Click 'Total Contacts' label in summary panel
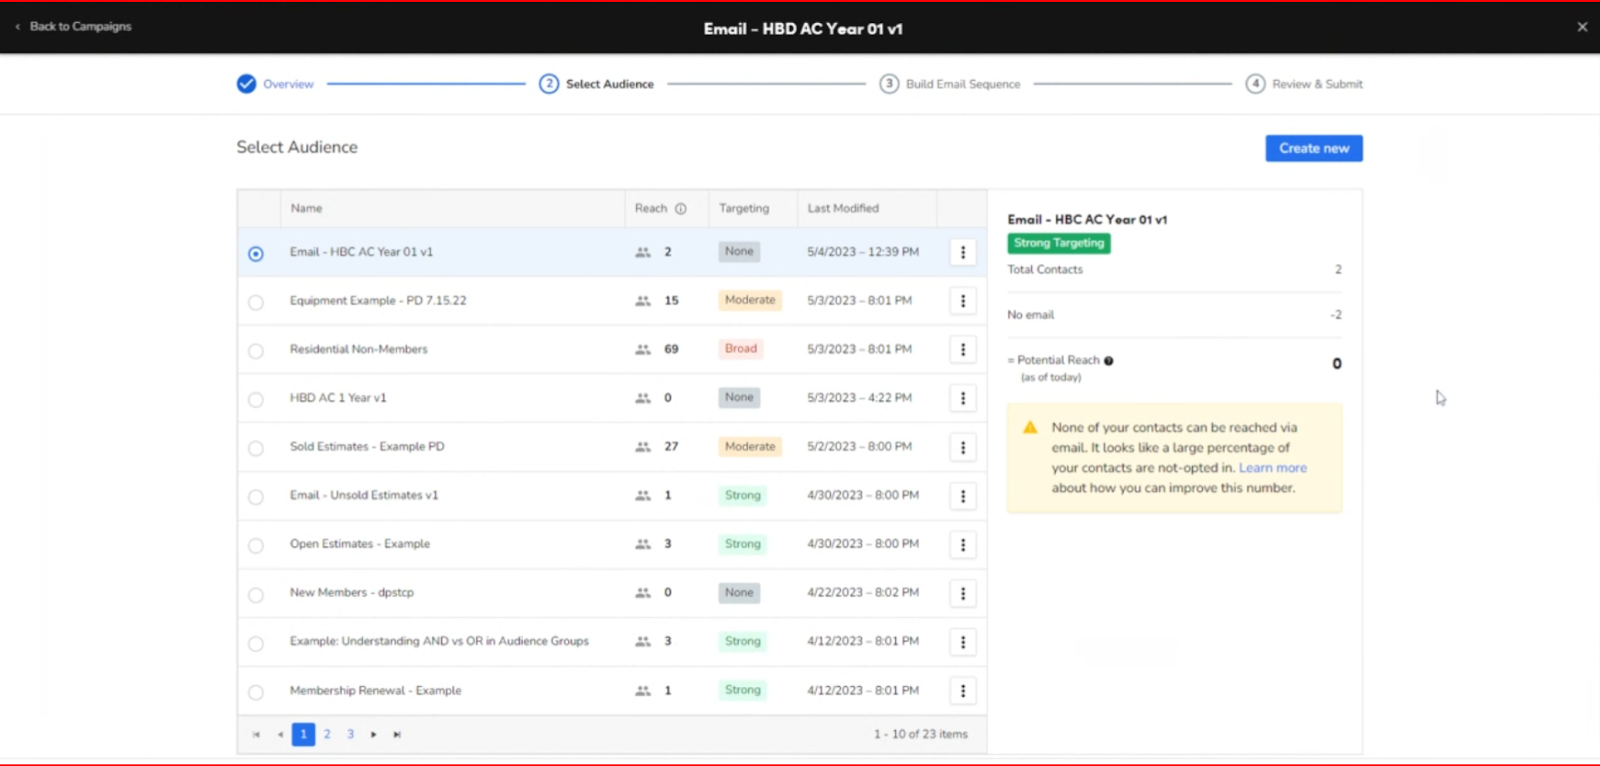This screenshot has width=1600, height=766. [1045, 270]
